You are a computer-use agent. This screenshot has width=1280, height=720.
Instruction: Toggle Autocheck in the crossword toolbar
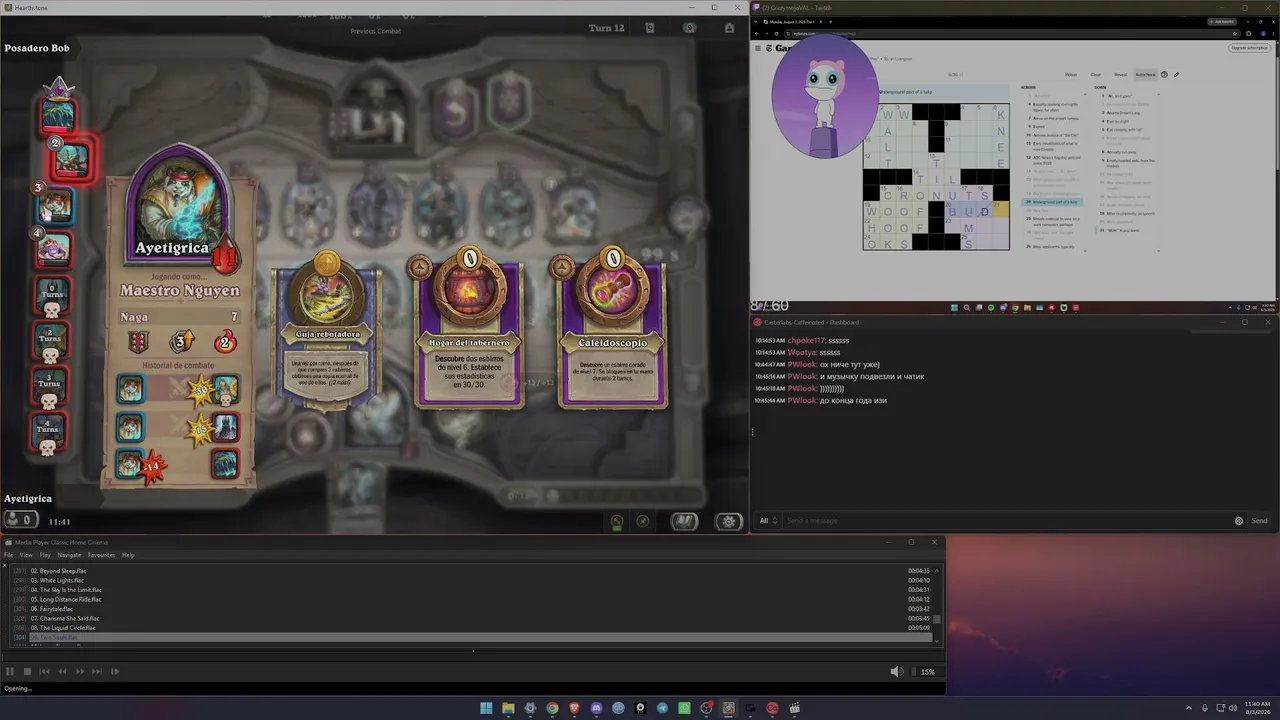click(1145, 74)
